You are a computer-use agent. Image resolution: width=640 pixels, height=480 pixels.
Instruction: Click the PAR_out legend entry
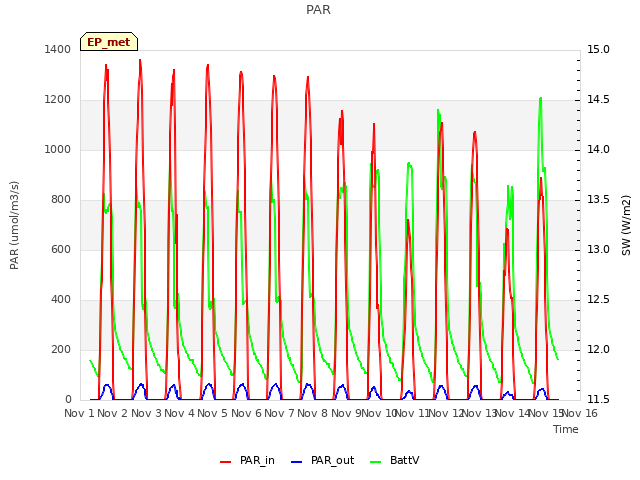322,461
